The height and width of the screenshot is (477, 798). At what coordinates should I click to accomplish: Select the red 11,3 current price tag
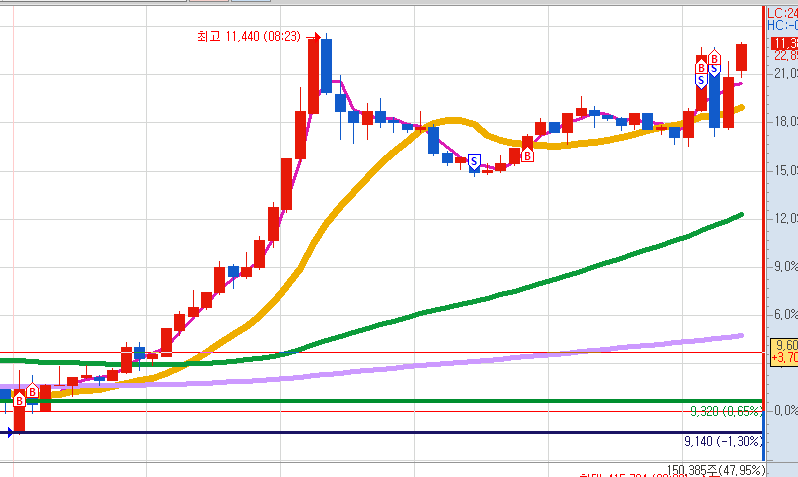pyautogui.click(x=784, y=44)
